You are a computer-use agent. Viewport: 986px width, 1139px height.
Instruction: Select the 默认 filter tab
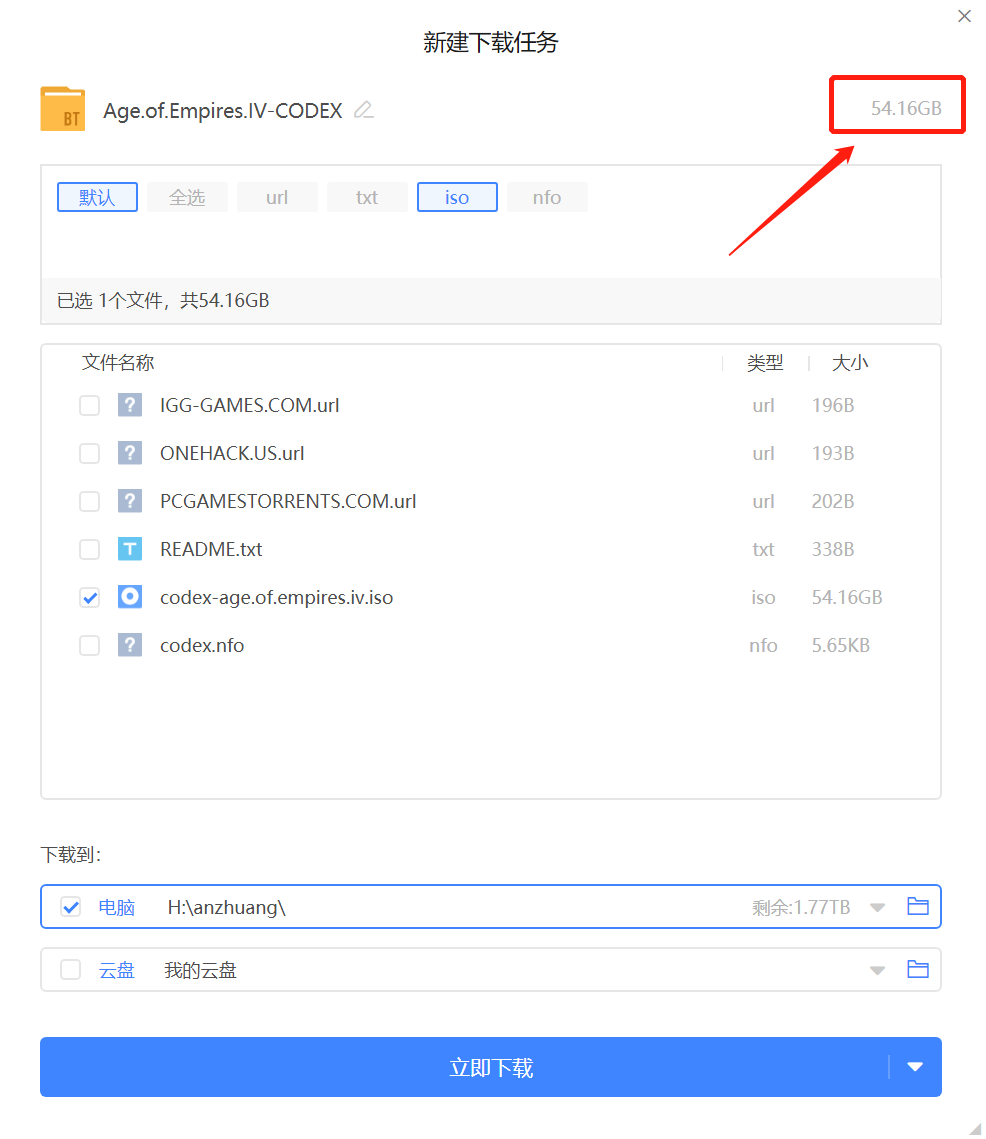pyautogui.click(x=97, y=197)
